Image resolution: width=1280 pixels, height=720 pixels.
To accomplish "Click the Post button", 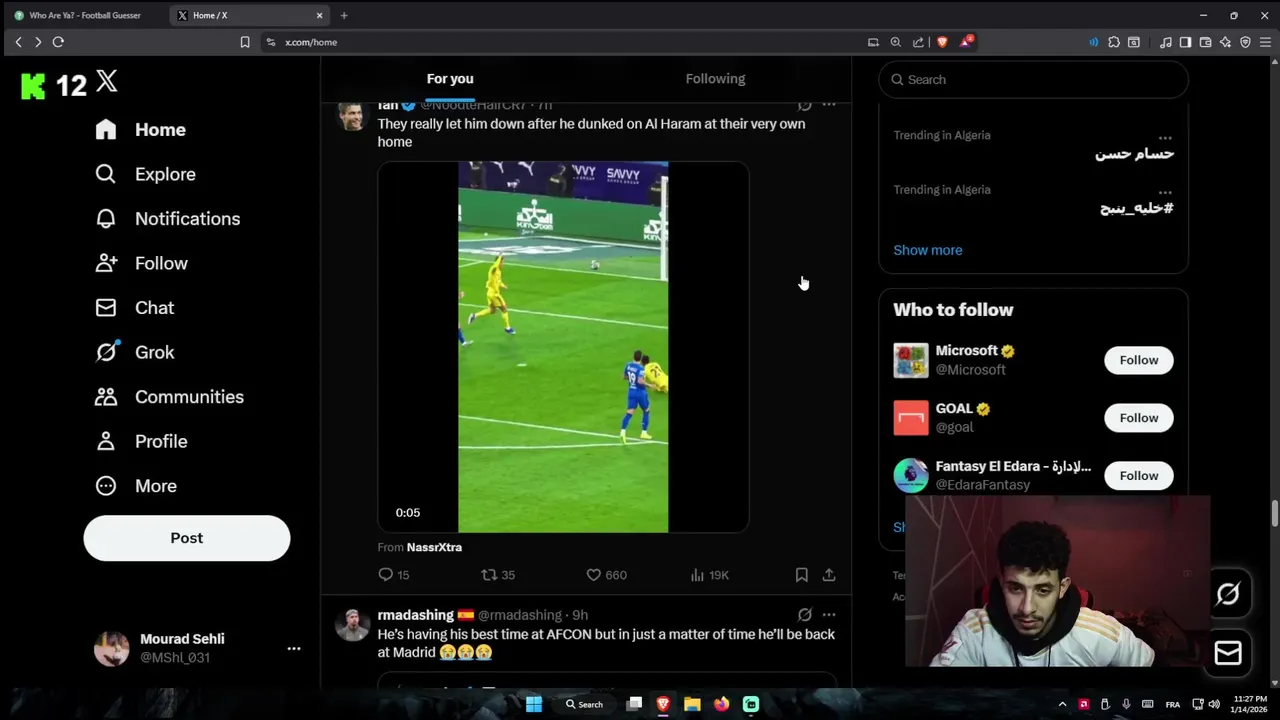I will [x=187, y=538].
